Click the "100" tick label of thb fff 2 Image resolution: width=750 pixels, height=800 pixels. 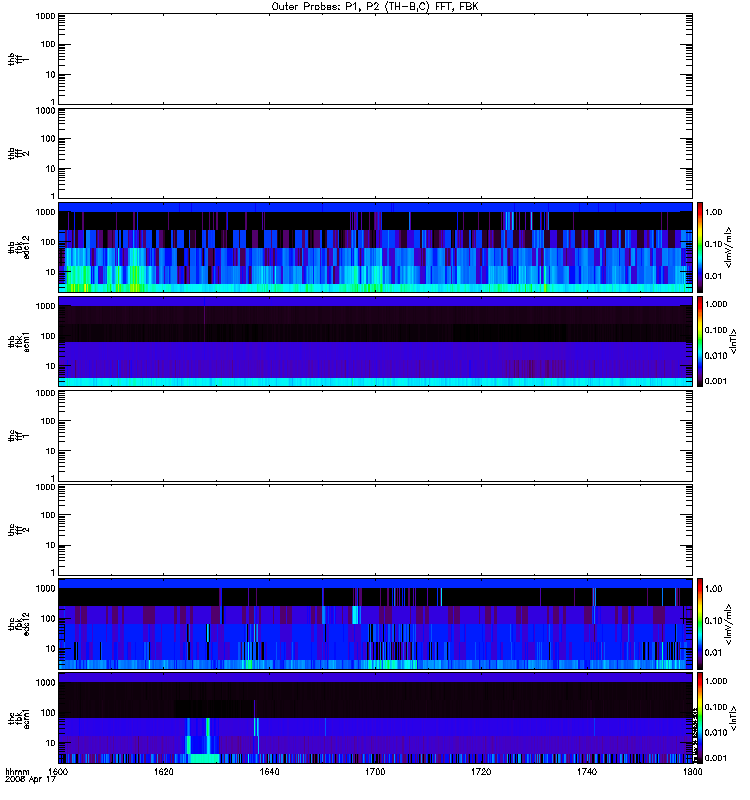(48, 139)
